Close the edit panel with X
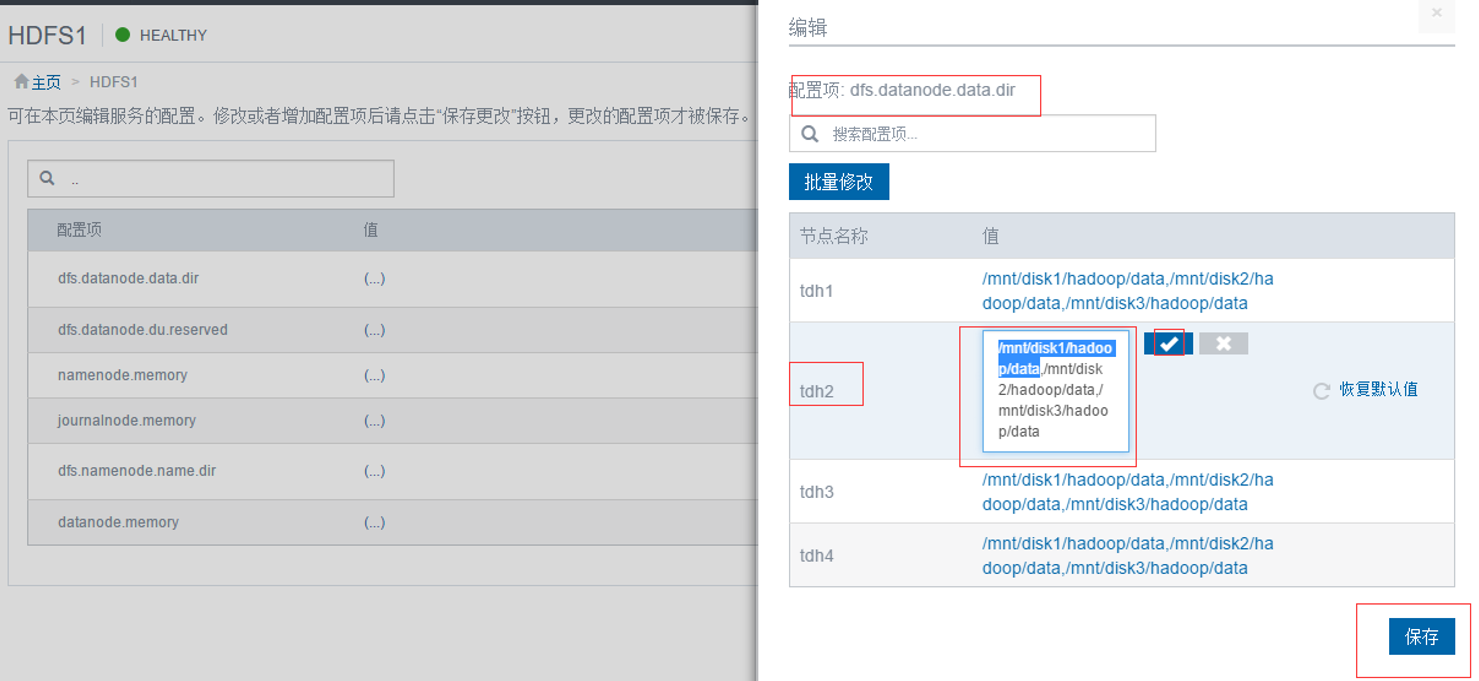Image resolution: width=1479 pixels, height=681 pixels. (x=1436, y=14)
